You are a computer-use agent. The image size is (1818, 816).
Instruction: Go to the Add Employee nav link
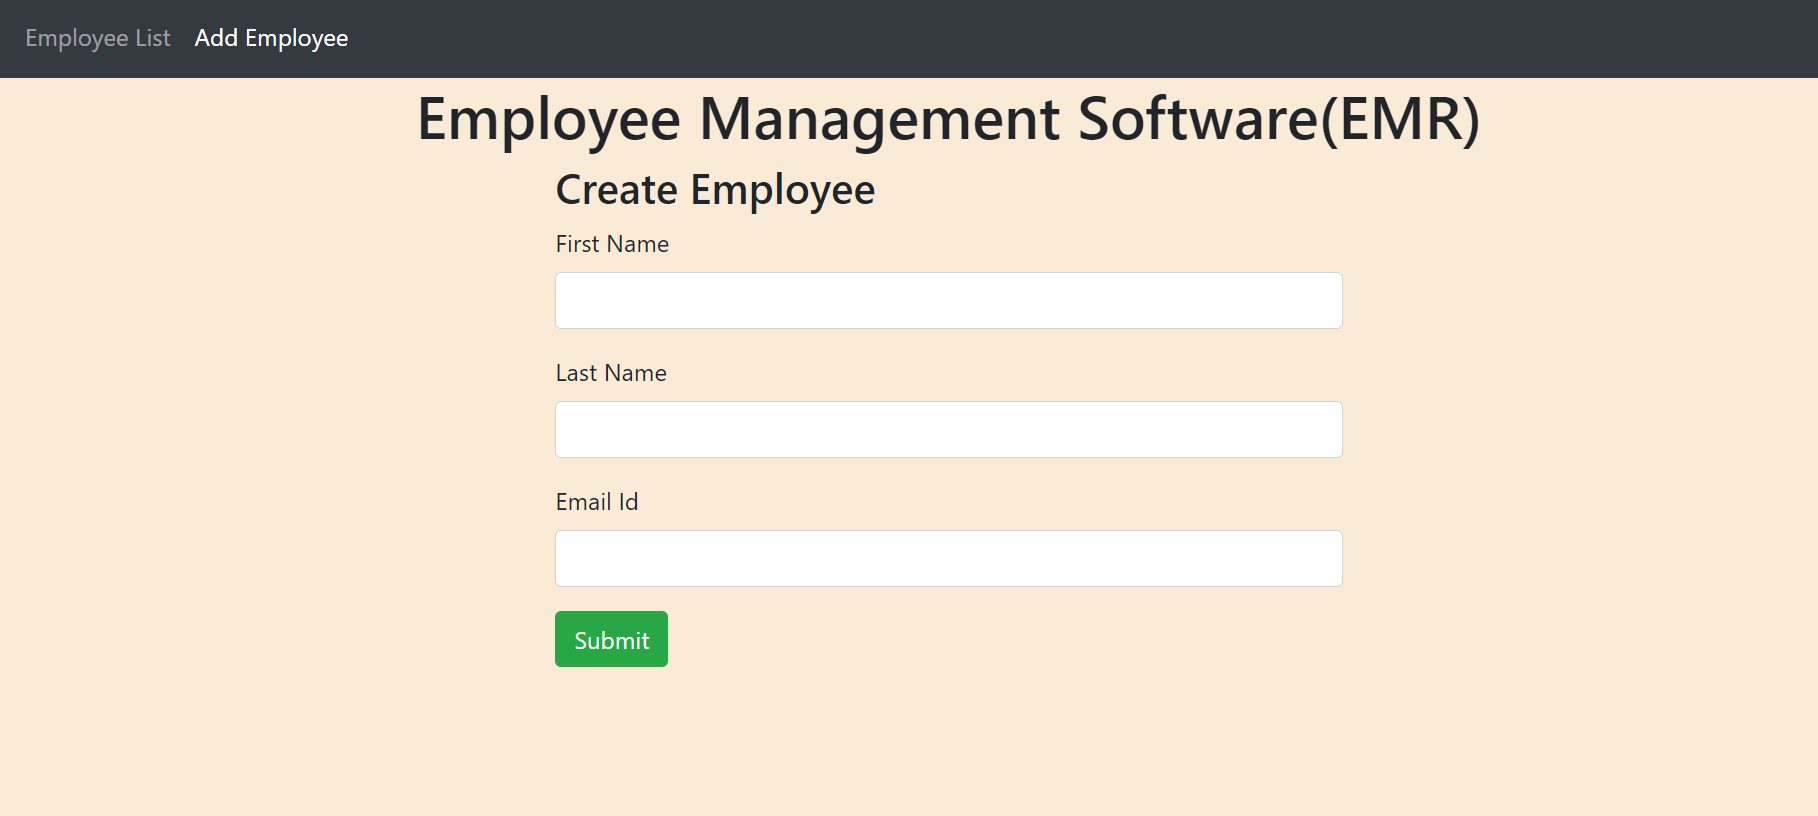pos(271,38)
